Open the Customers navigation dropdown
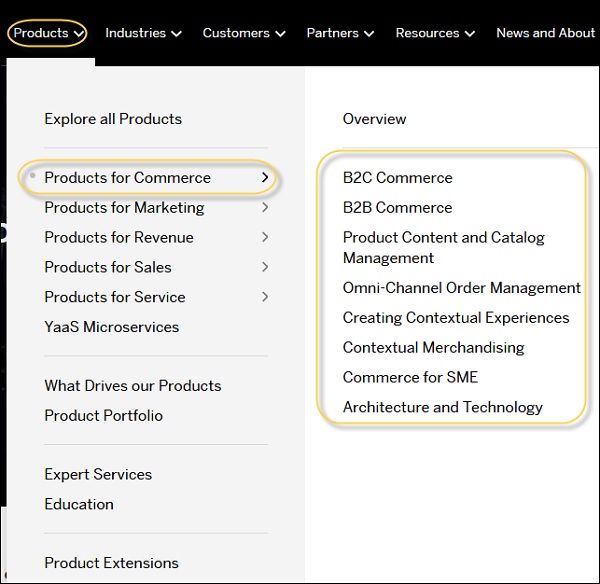Image resolution: width=600 pixels, height=584 pixels. [243, 33]
